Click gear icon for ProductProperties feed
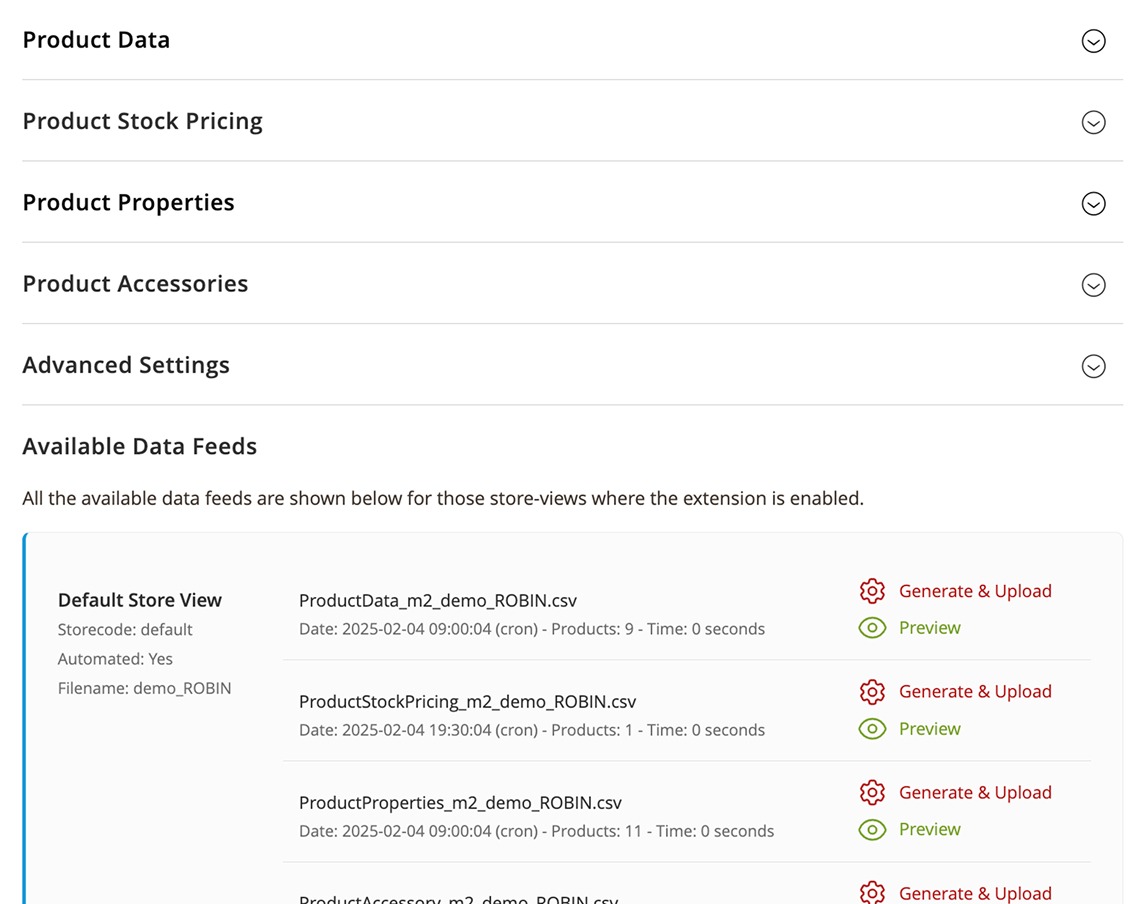Screen dimensions: 1136x904 pyautogui.click(x=872, y=792)
